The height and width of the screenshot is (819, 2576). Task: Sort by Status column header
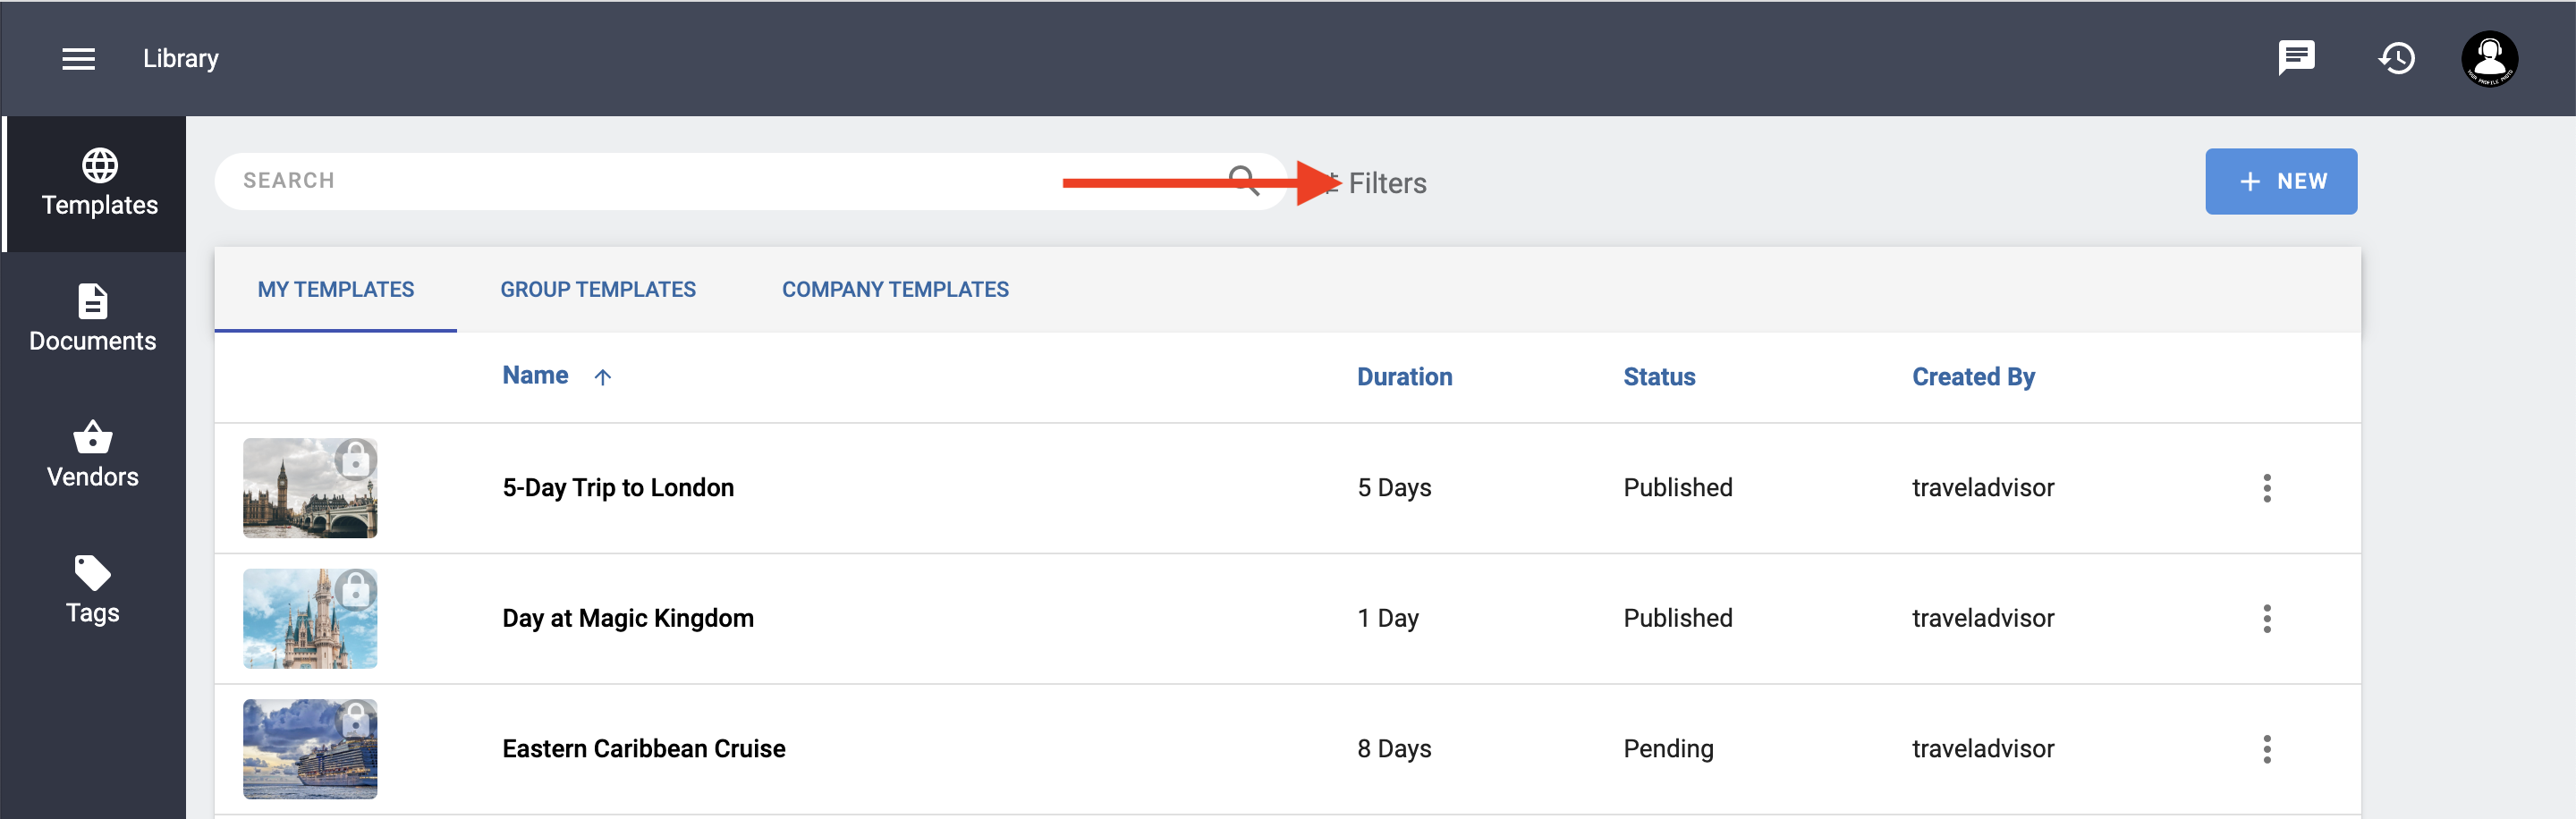point(1659,377)
